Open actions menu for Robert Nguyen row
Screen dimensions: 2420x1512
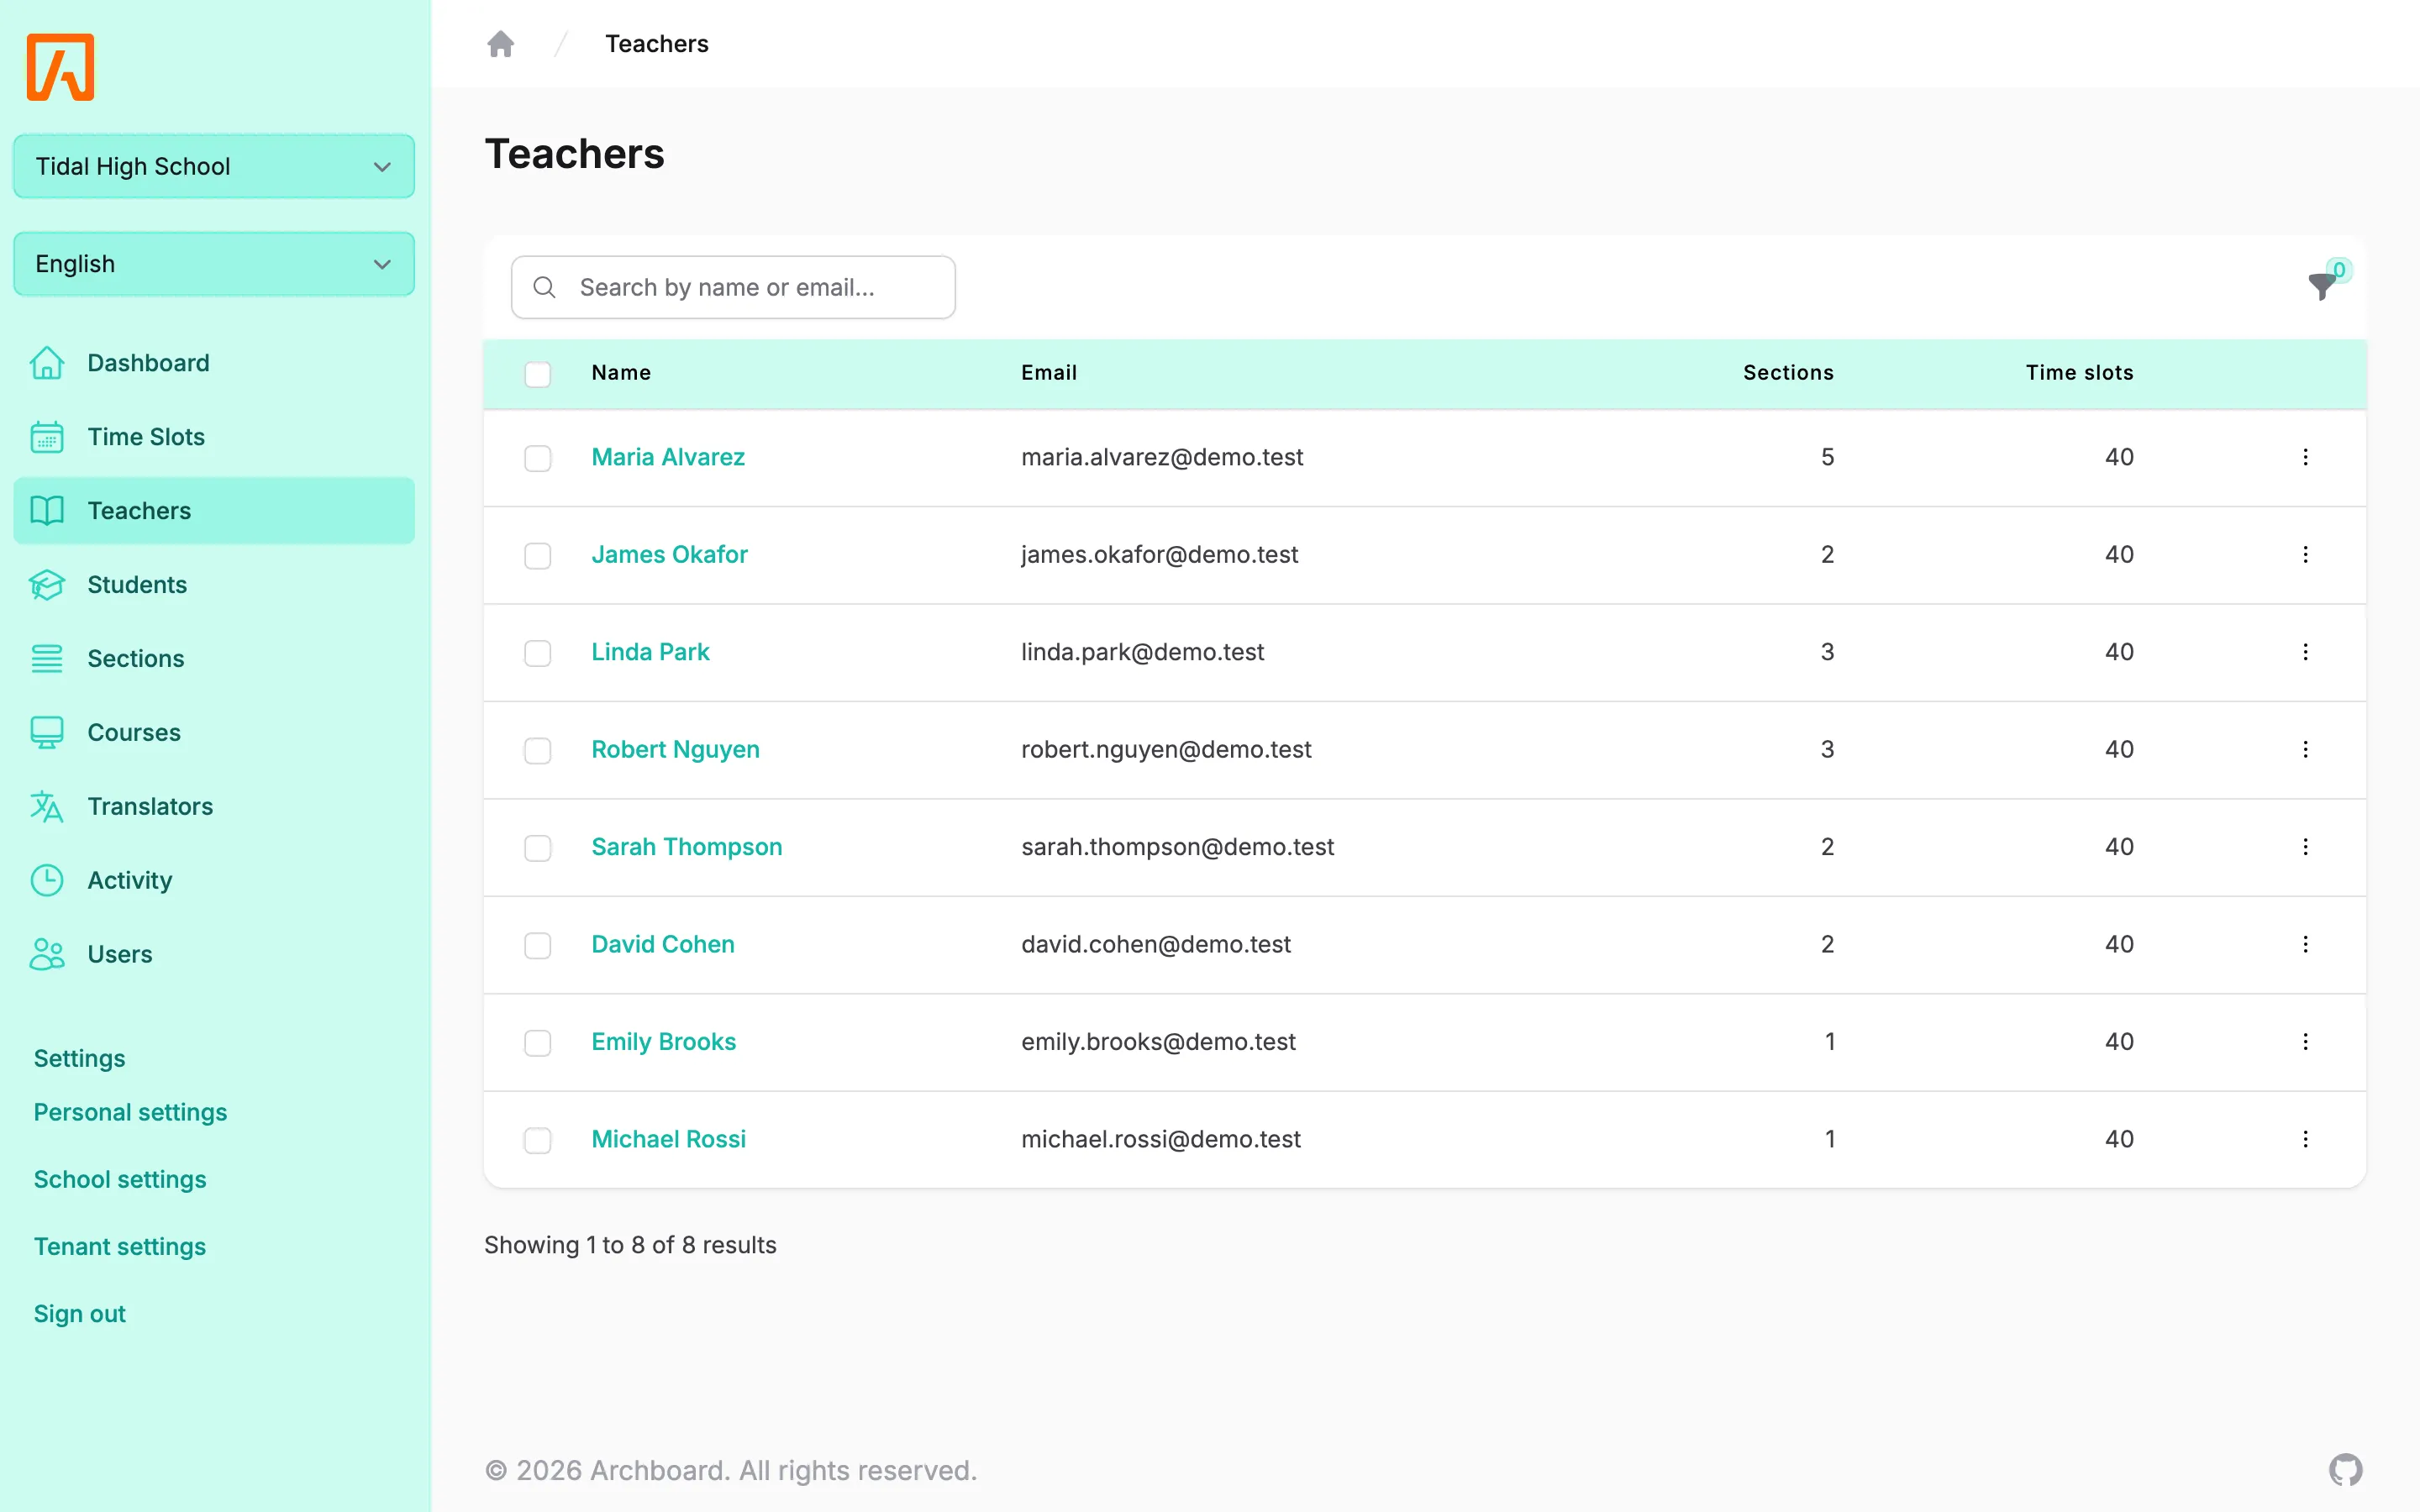[x=2305, y=749]
